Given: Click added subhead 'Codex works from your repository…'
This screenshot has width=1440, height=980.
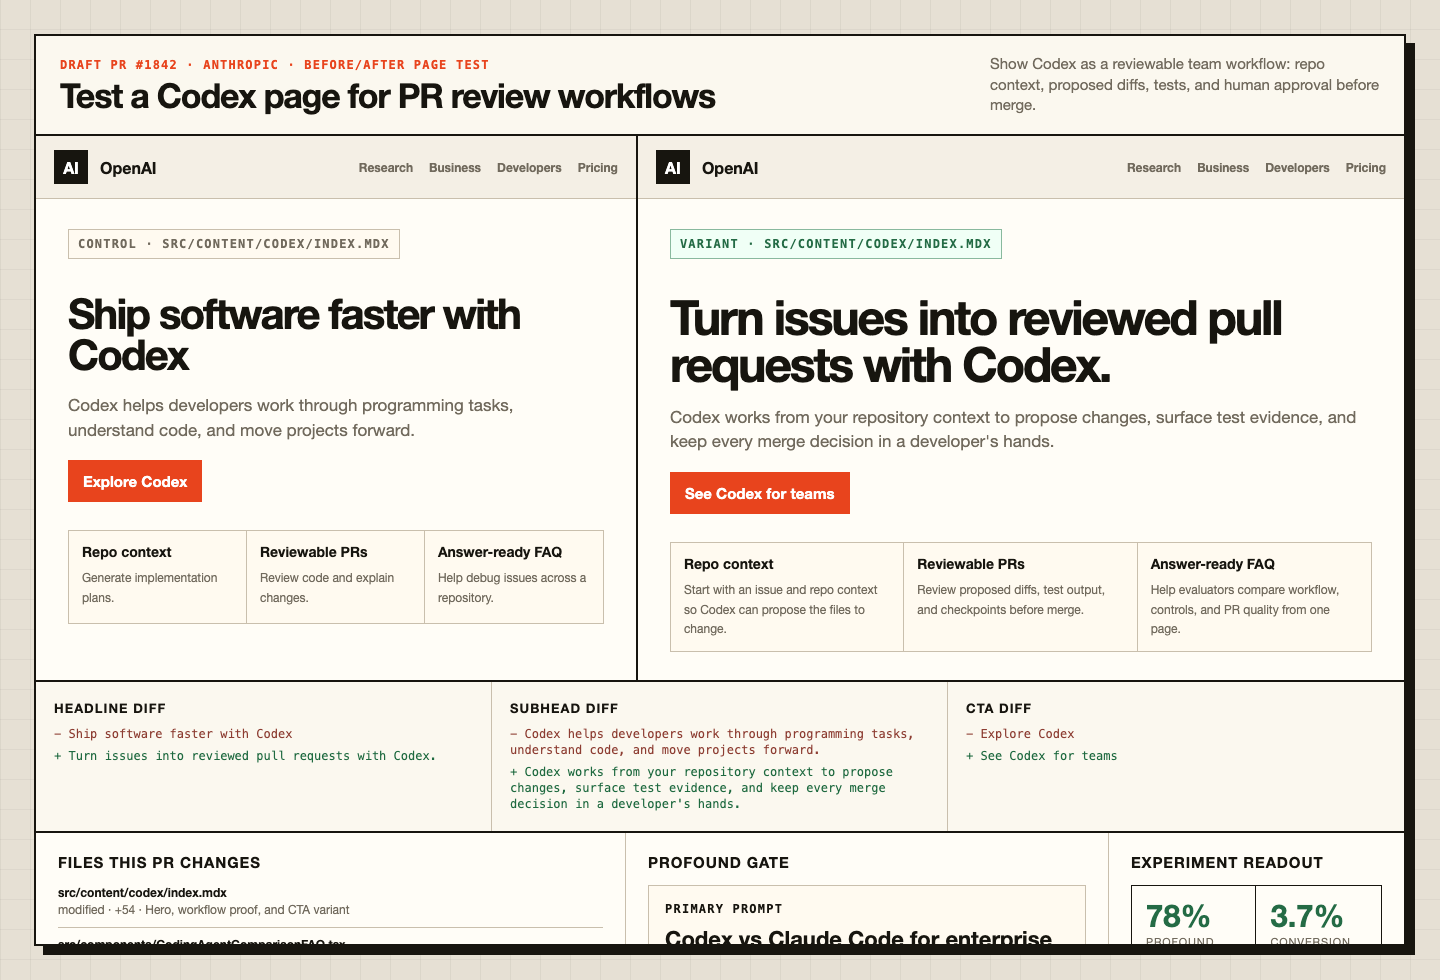Looking at the screenshot, I should [701, 788].
